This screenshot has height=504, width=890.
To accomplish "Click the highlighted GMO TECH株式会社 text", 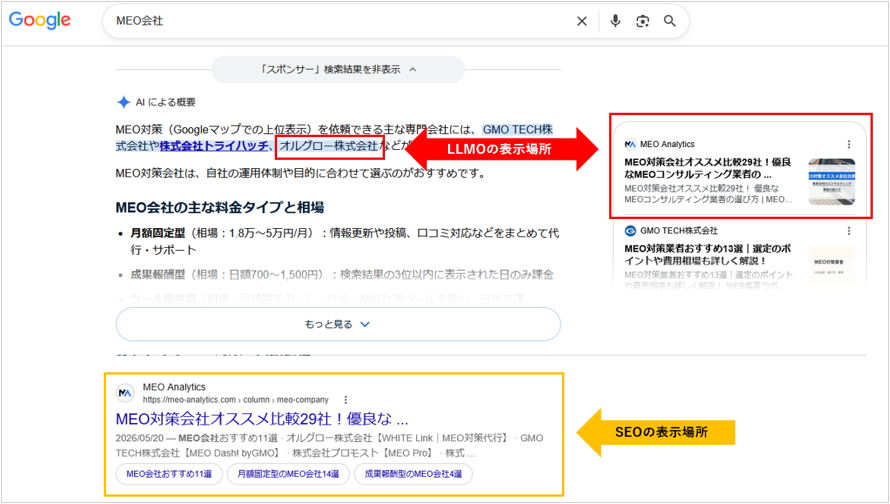I will 518,129.
